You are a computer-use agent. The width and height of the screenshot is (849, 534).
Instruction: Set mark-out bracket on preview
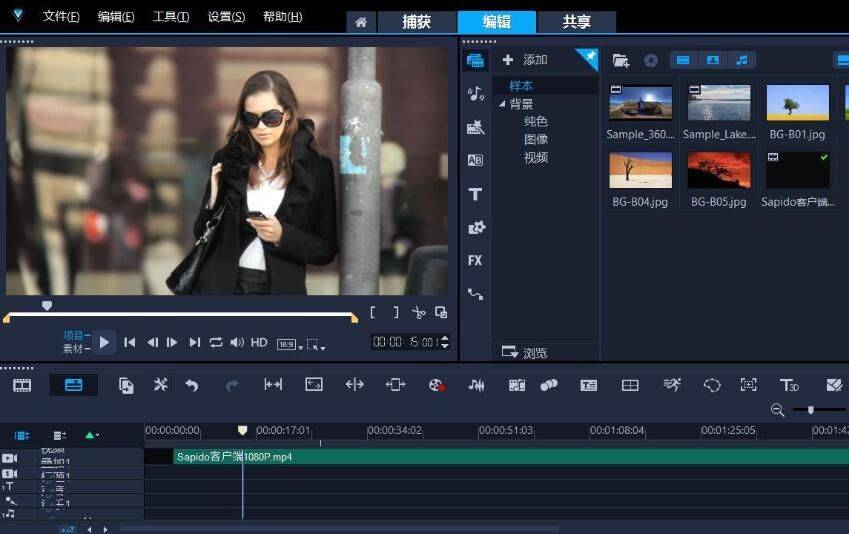click(x=396, y=312)
